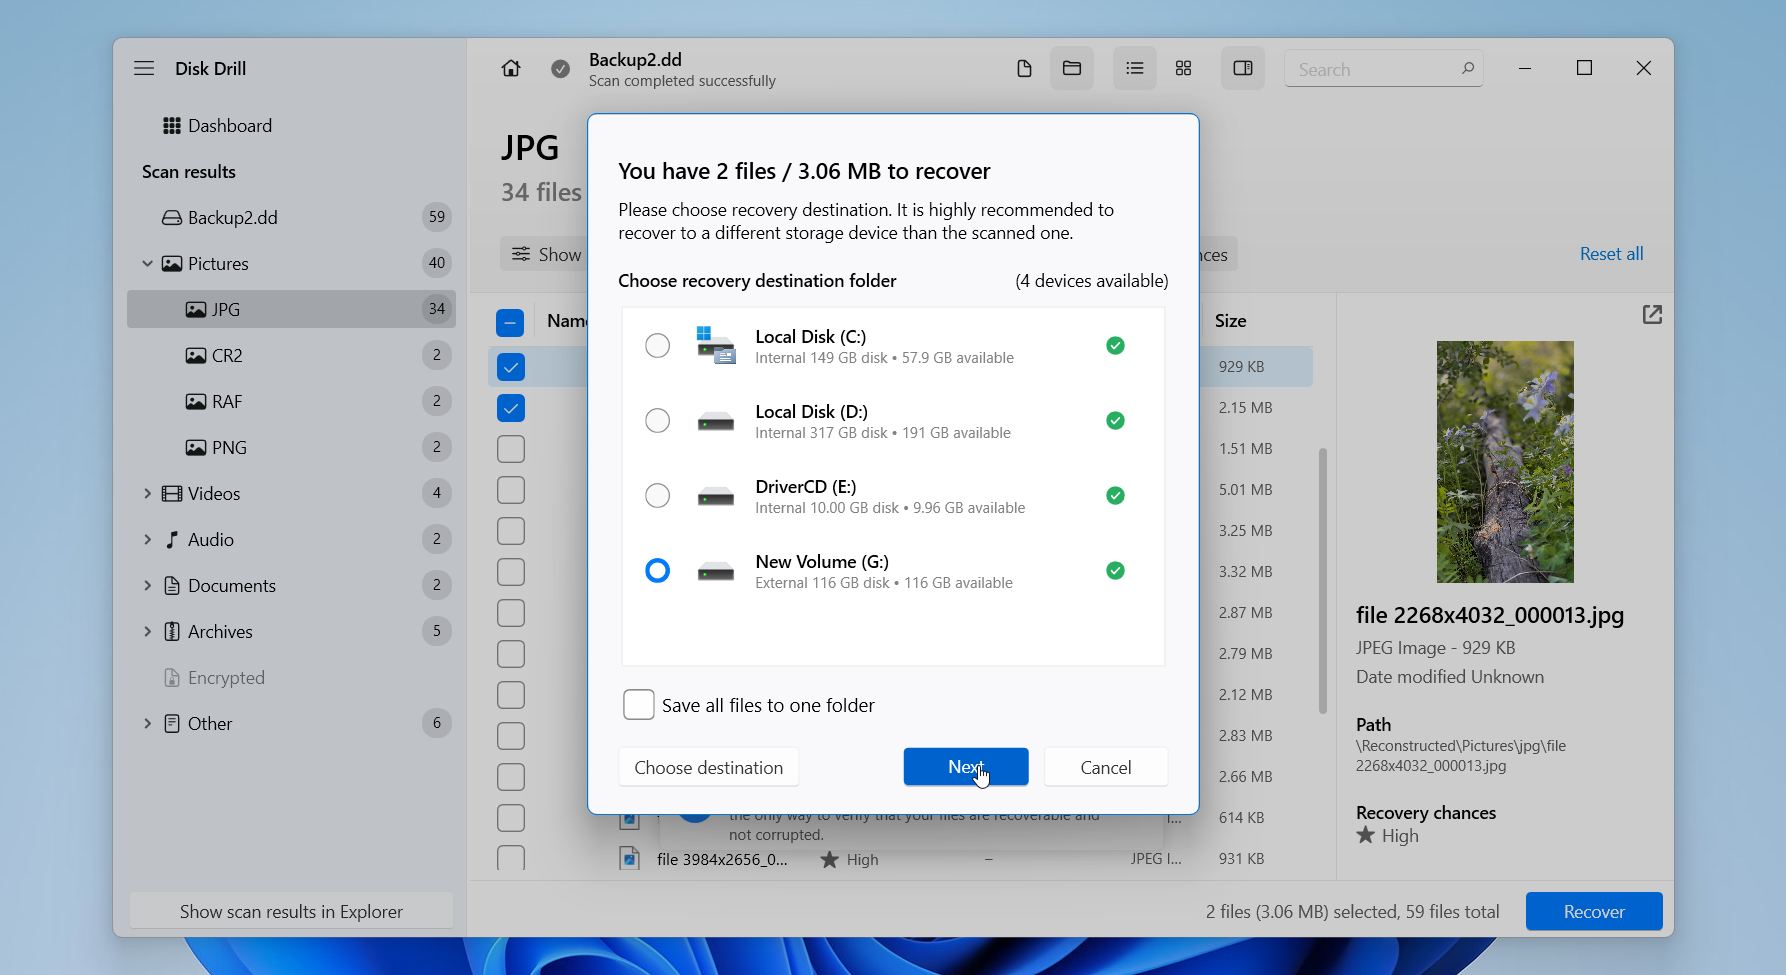Screen dimensions: 1786x975
Task: Select Backup2.dd scan result
Action: 291,218
